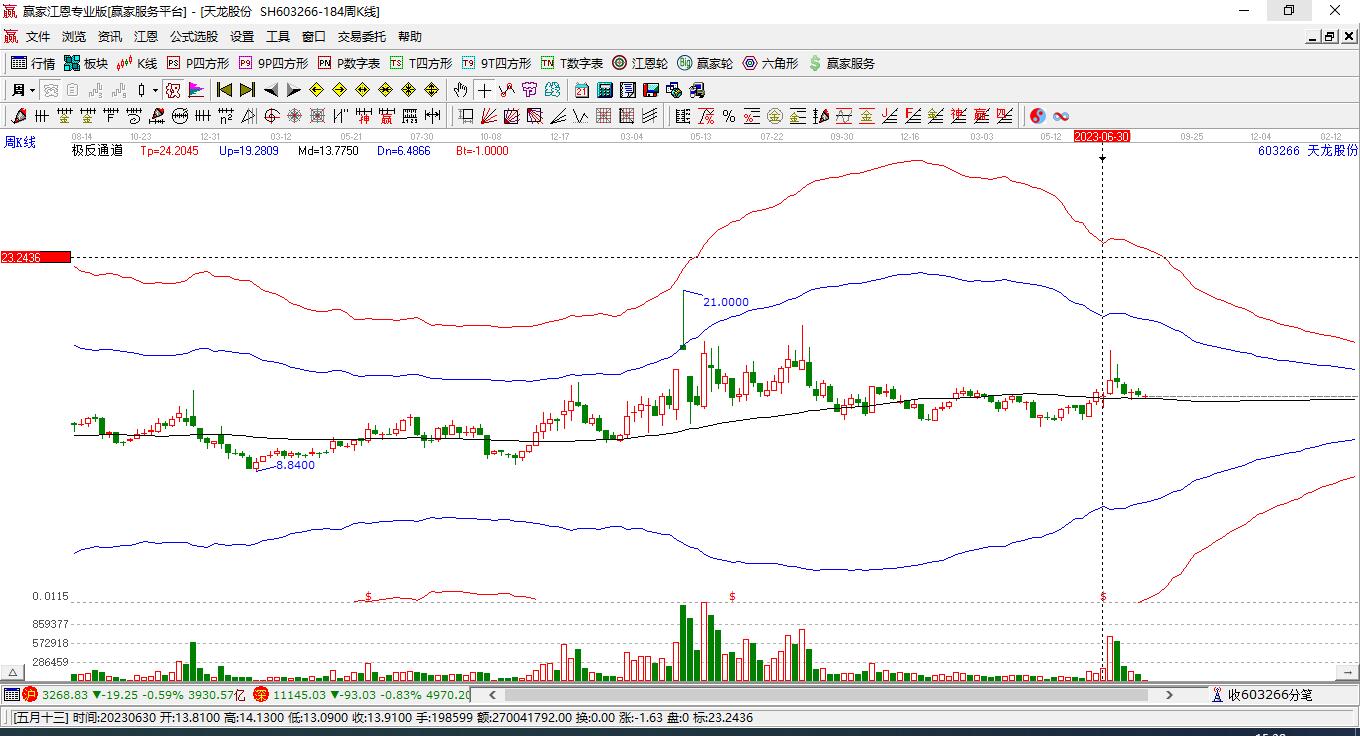
Task: Open the P四方形 tool
Action: coord(198,63)
